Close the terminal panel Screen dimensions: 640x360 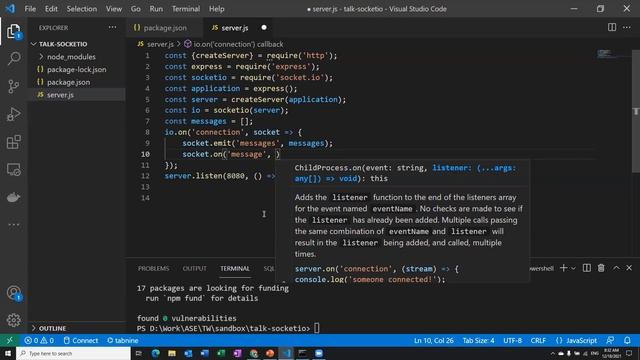[x=629, y=268]
